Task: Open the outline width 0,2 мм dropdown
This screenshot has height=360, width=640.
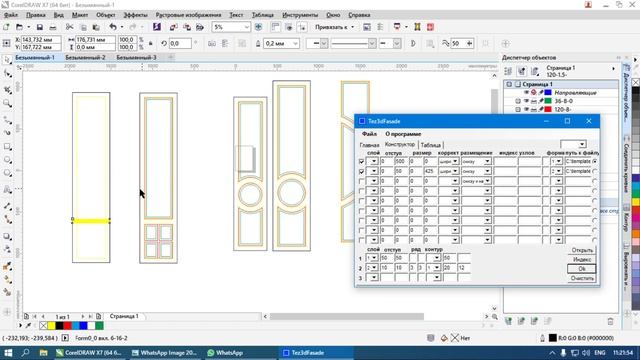Action: 296,43
